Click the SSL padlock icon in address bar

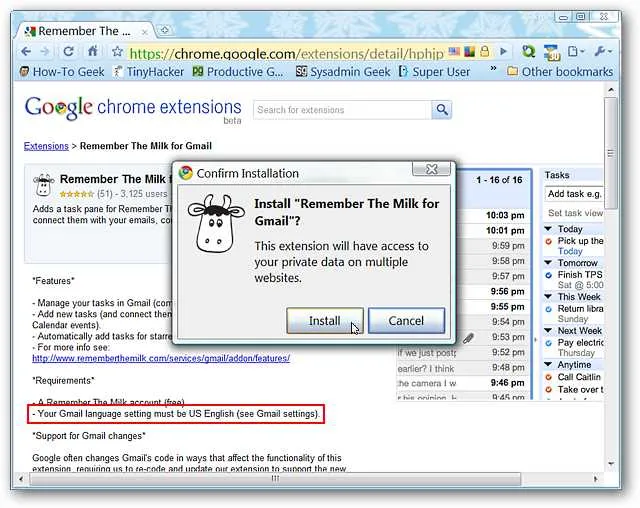[484, 51]
